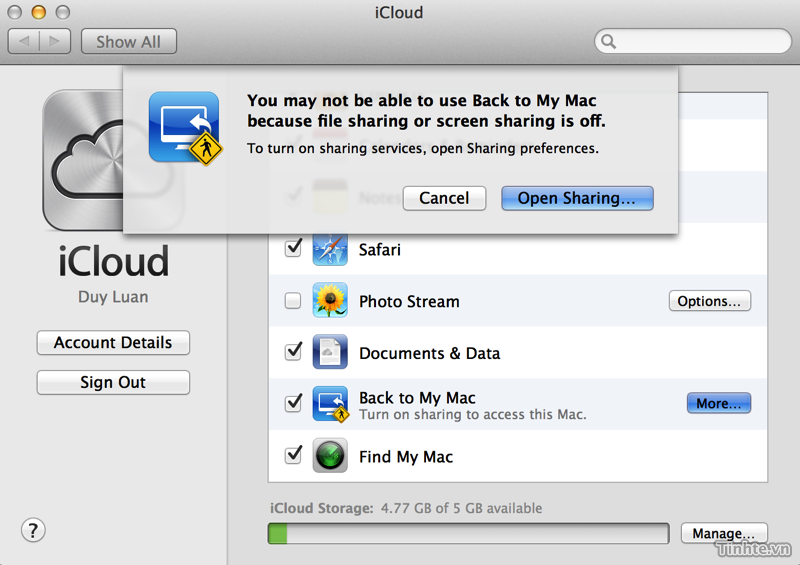Click the 'iCloud Storage:' label
The width and height of the screenshot is (800, 565).
(322, 508)
